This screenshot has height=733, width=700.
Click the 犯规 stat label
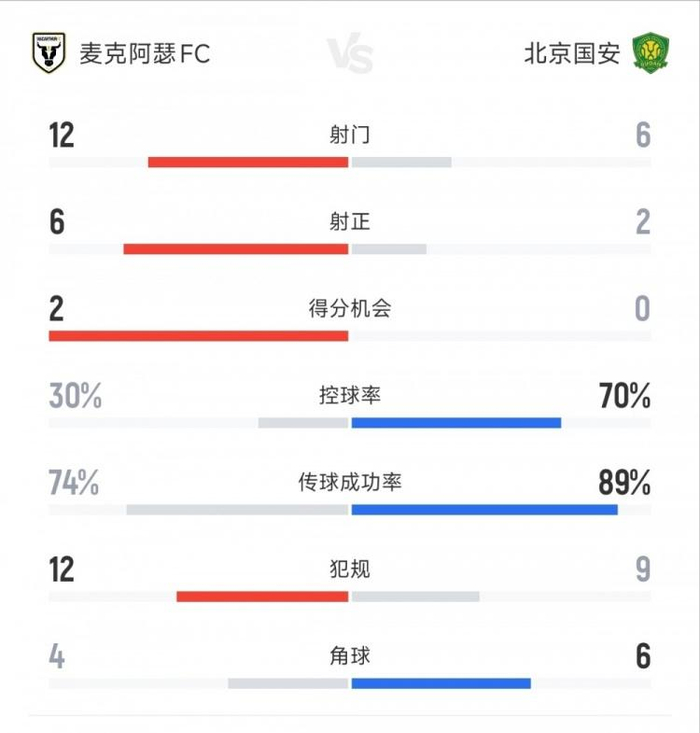tap(350, 570)
